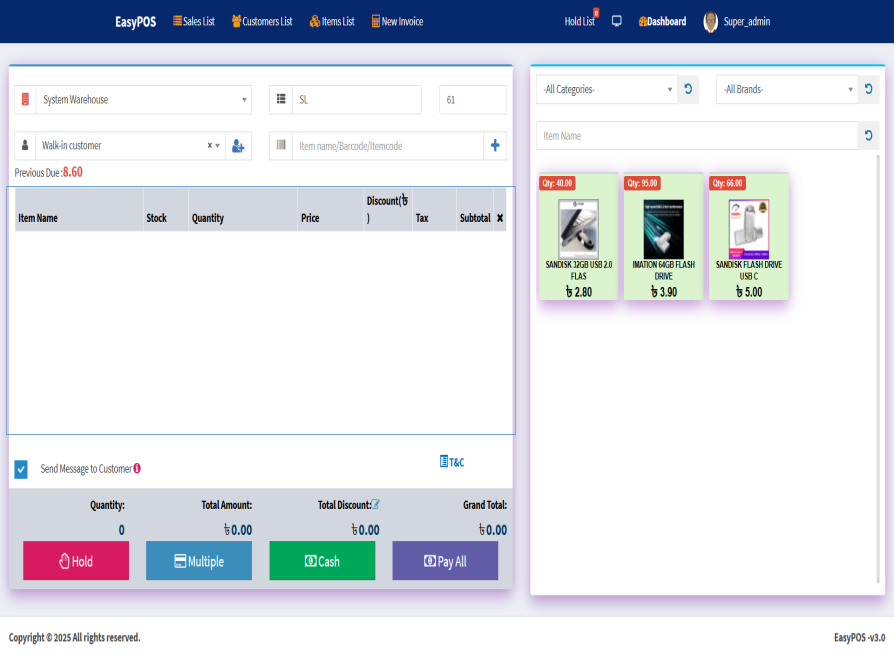Reset the All Brands filter
Image resolution: width=894 pixels, height=661 pixels.
point(868,89)
